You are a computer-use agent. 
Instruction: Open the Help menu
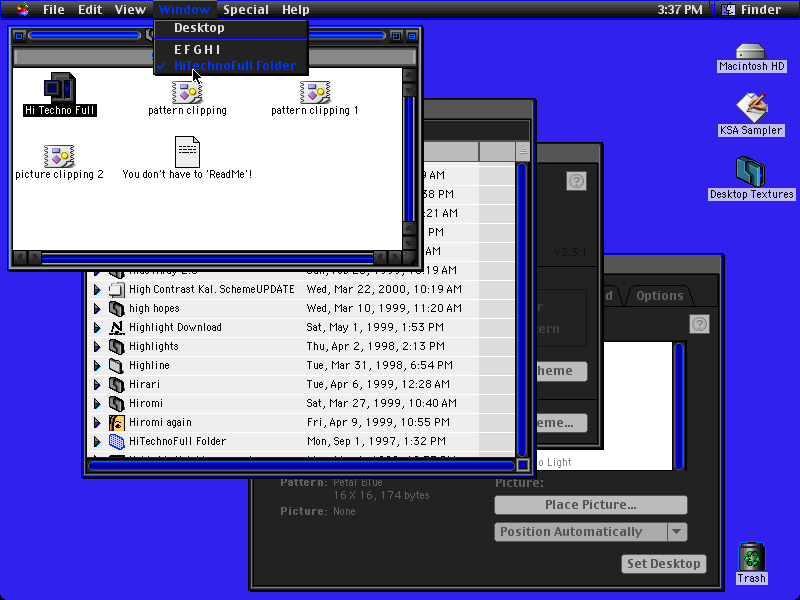pyautogui.click(x=296, y=10)
